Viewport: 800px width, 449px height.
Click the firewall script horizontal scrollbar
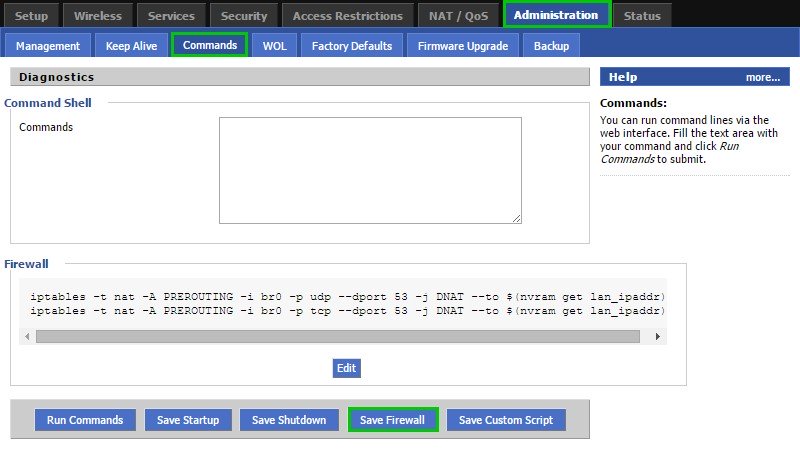coord(338,336)
